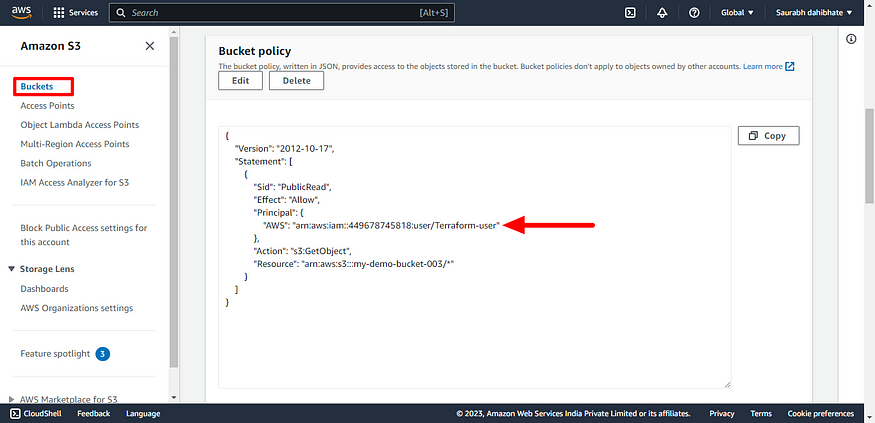Click inside the policy JSON text area
This screenshot has height=423, width=875.
(474, 257)
